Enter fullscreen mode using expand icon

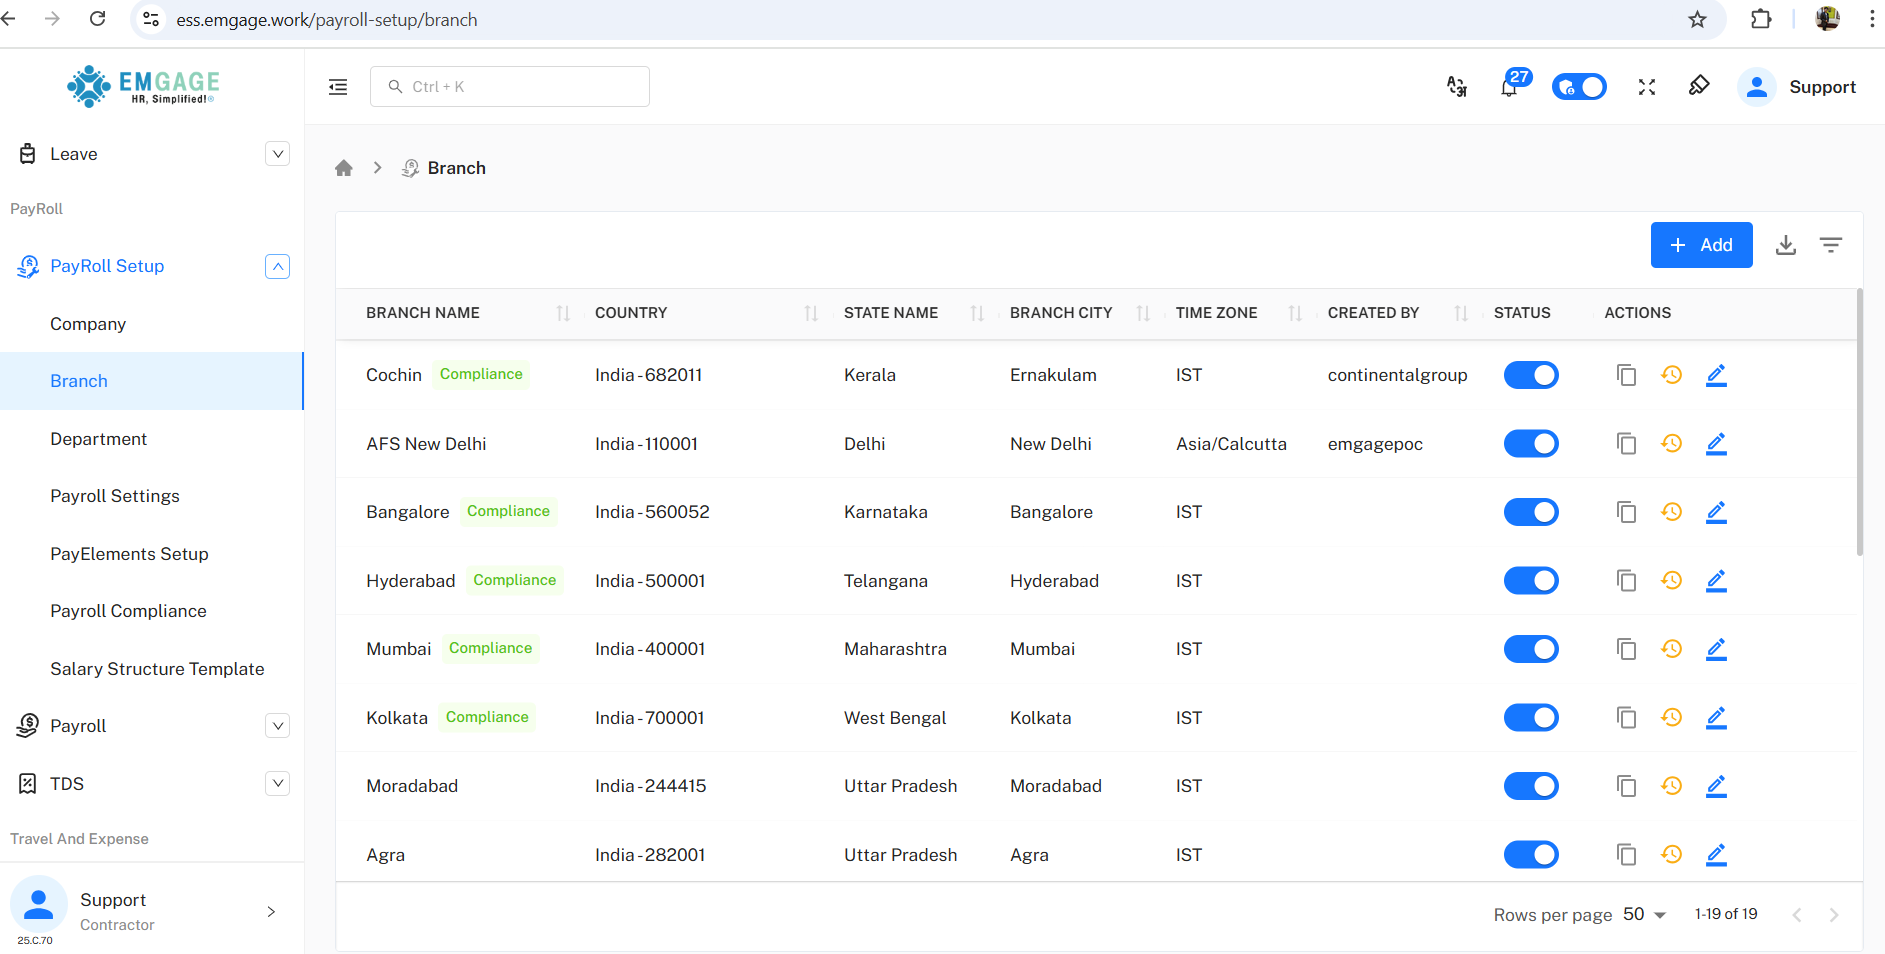tap(1646, 87)
